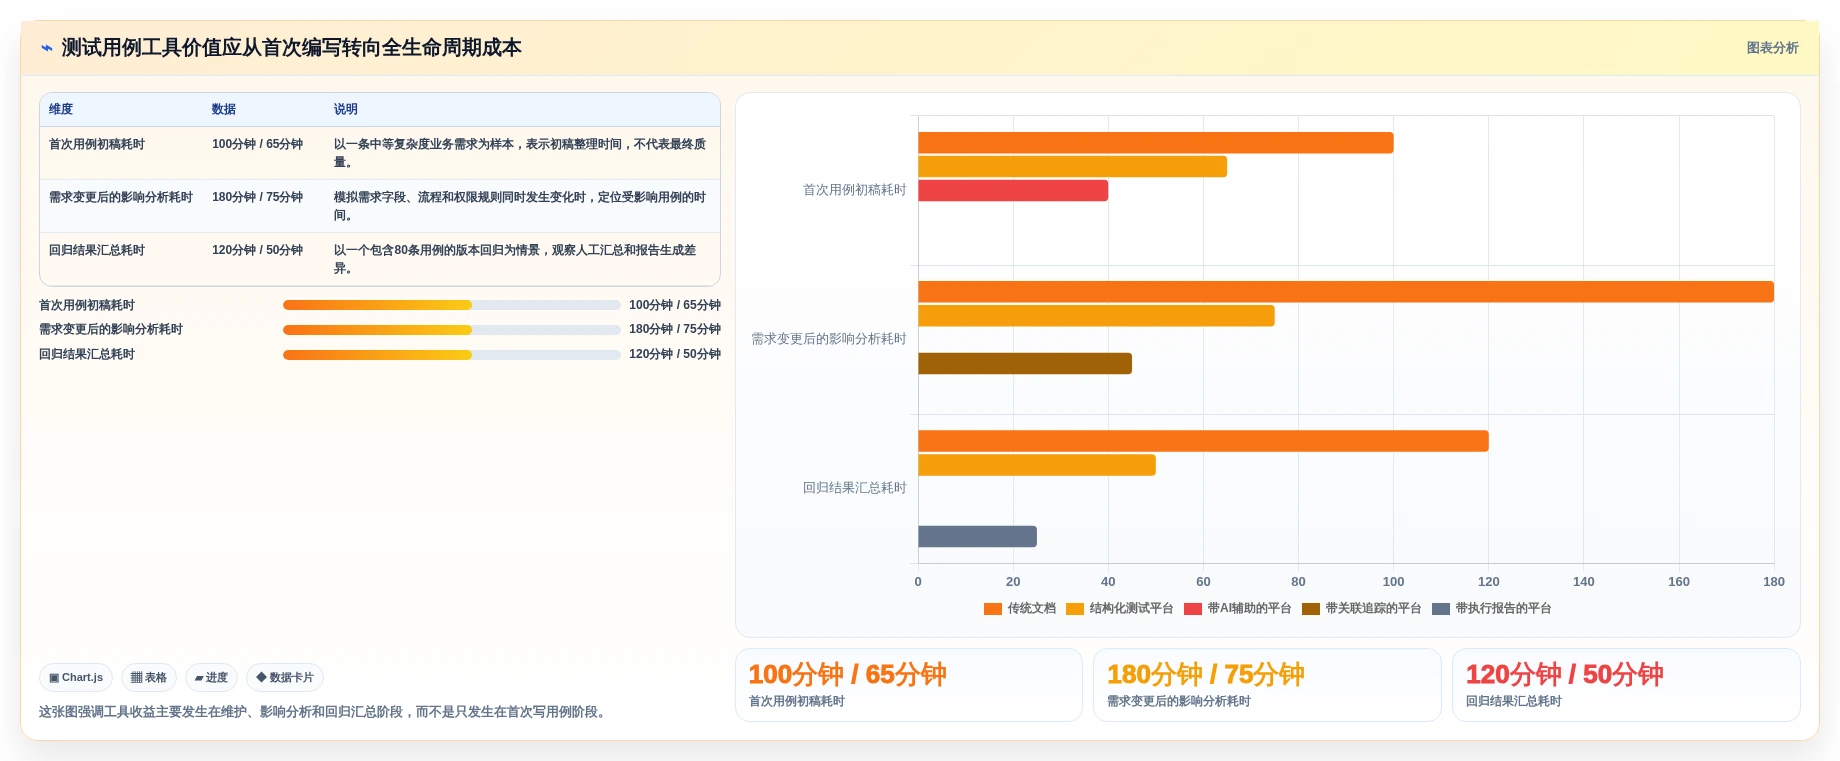Click the red bar in 首次用例初稿耗时 chart group
Screen dimensions: 1840x761
[1013, 190]
